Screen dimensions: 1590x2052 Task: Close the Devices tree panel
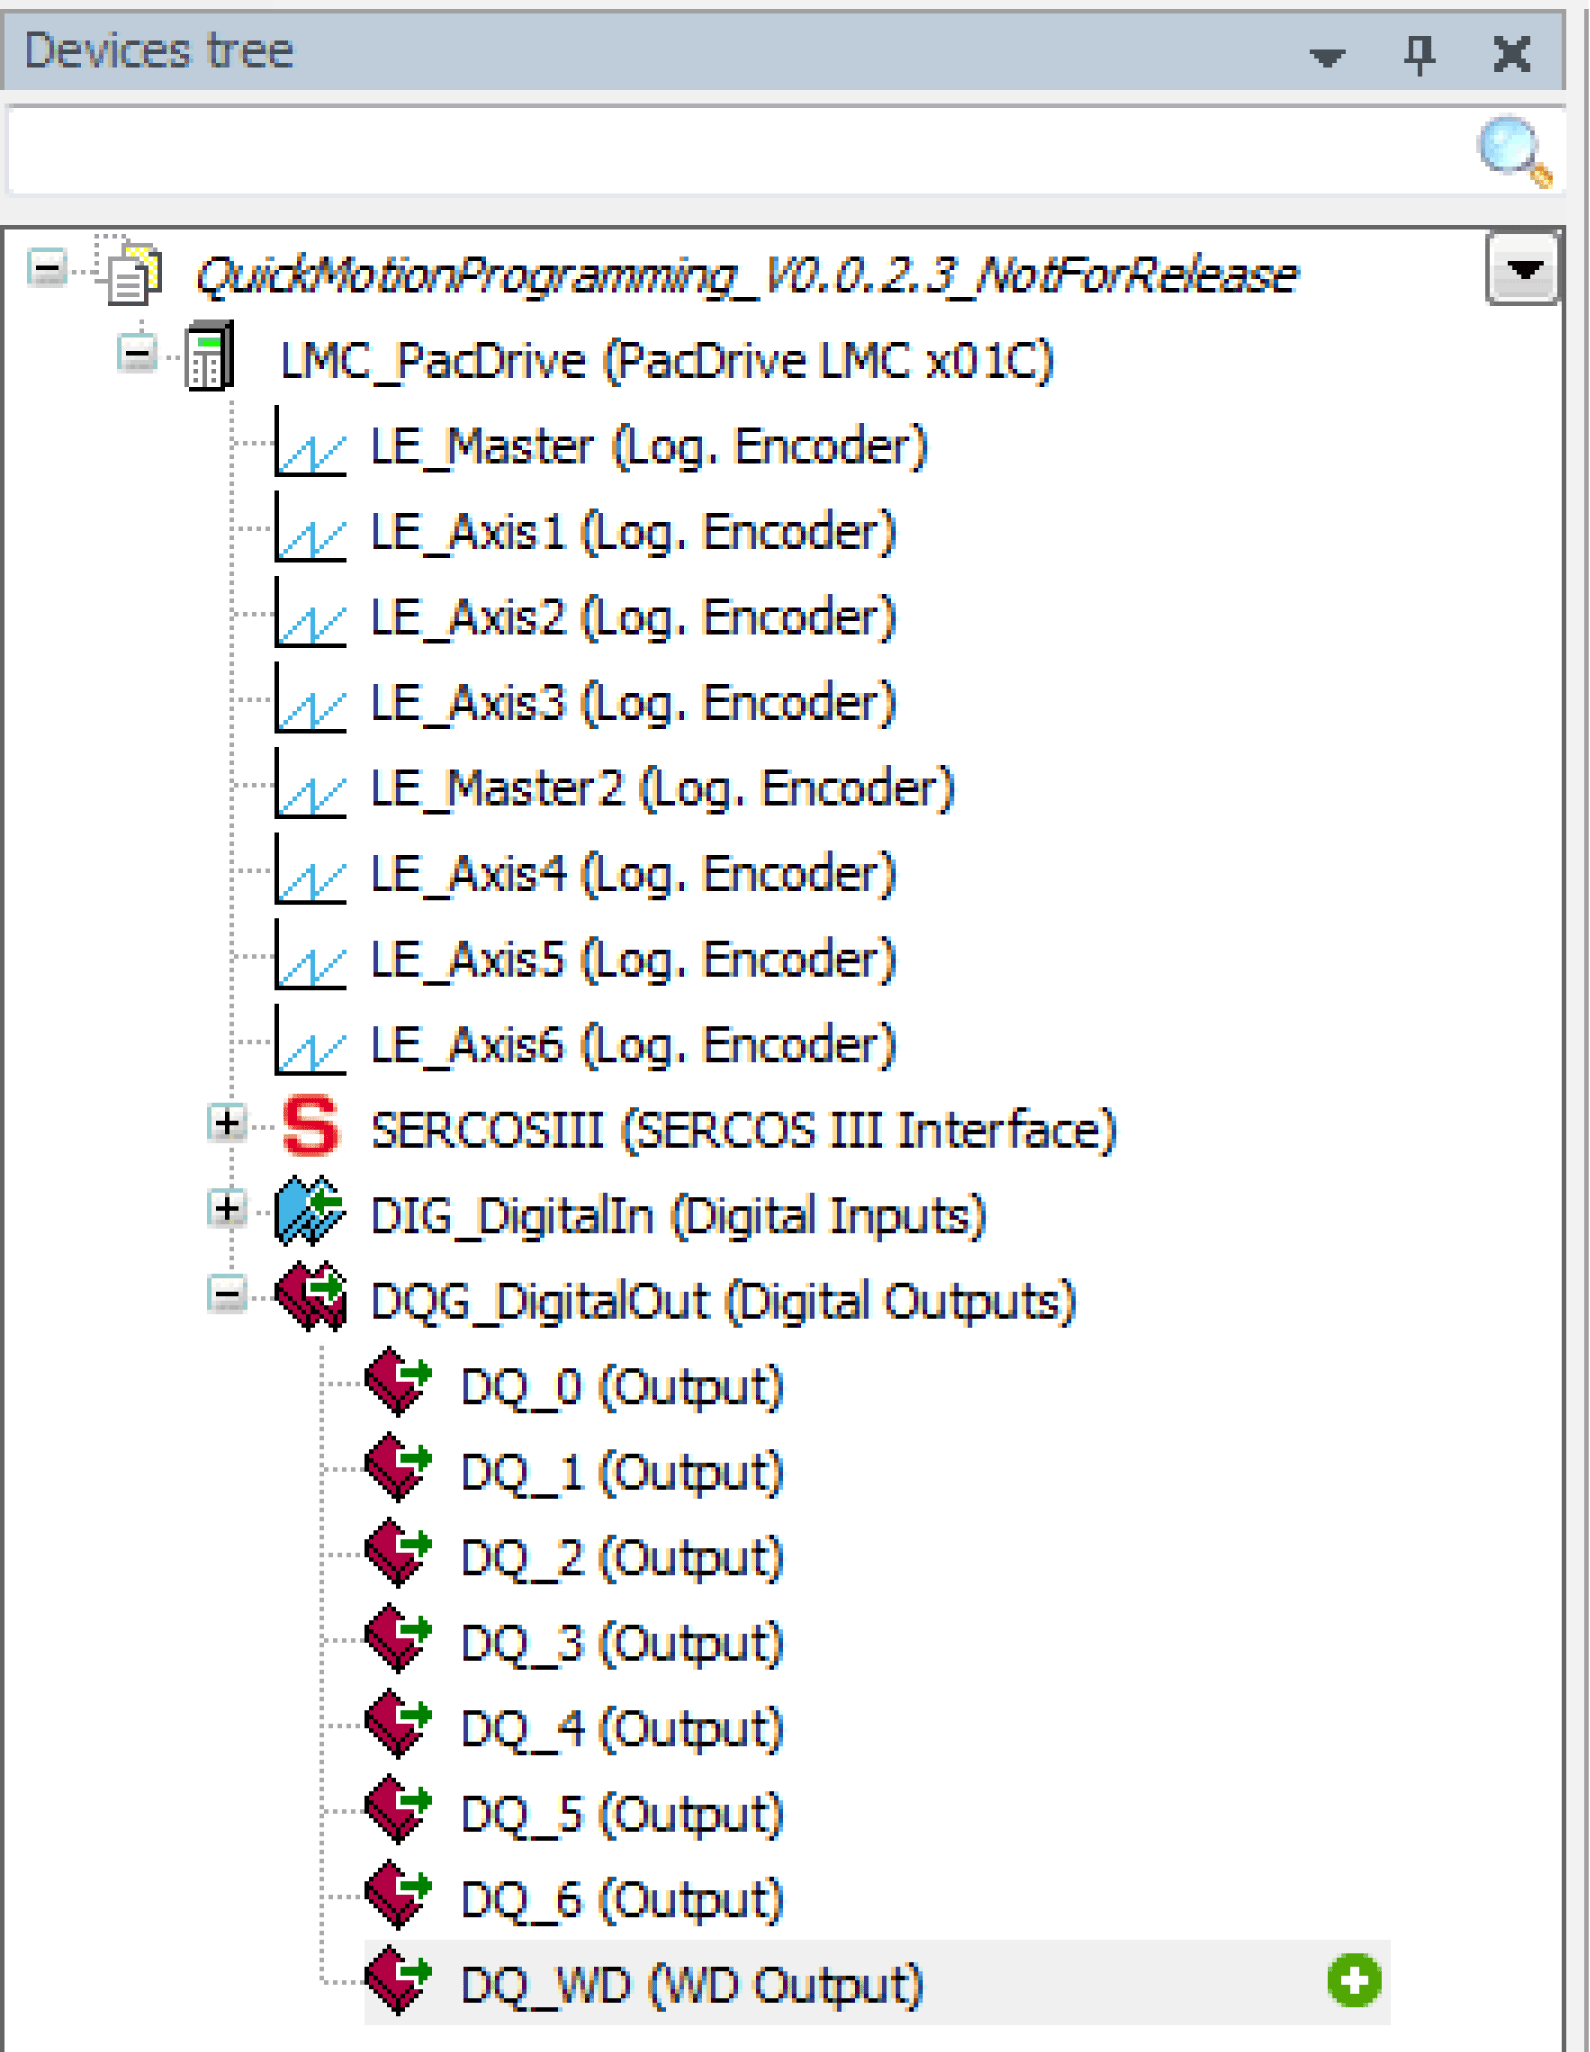1511,53
